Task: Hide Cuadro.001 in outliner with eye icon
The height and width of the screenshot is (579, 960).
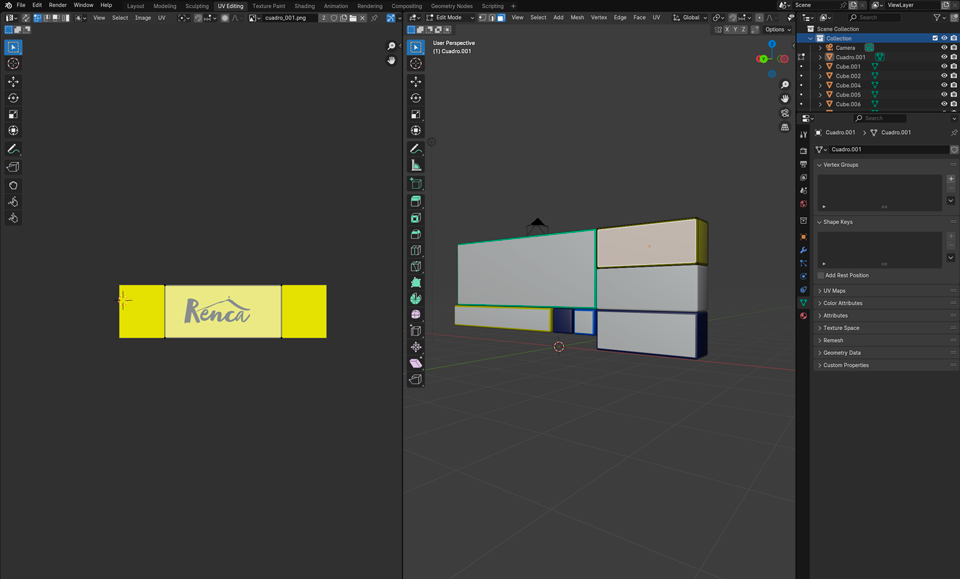Action: [944, 57]
